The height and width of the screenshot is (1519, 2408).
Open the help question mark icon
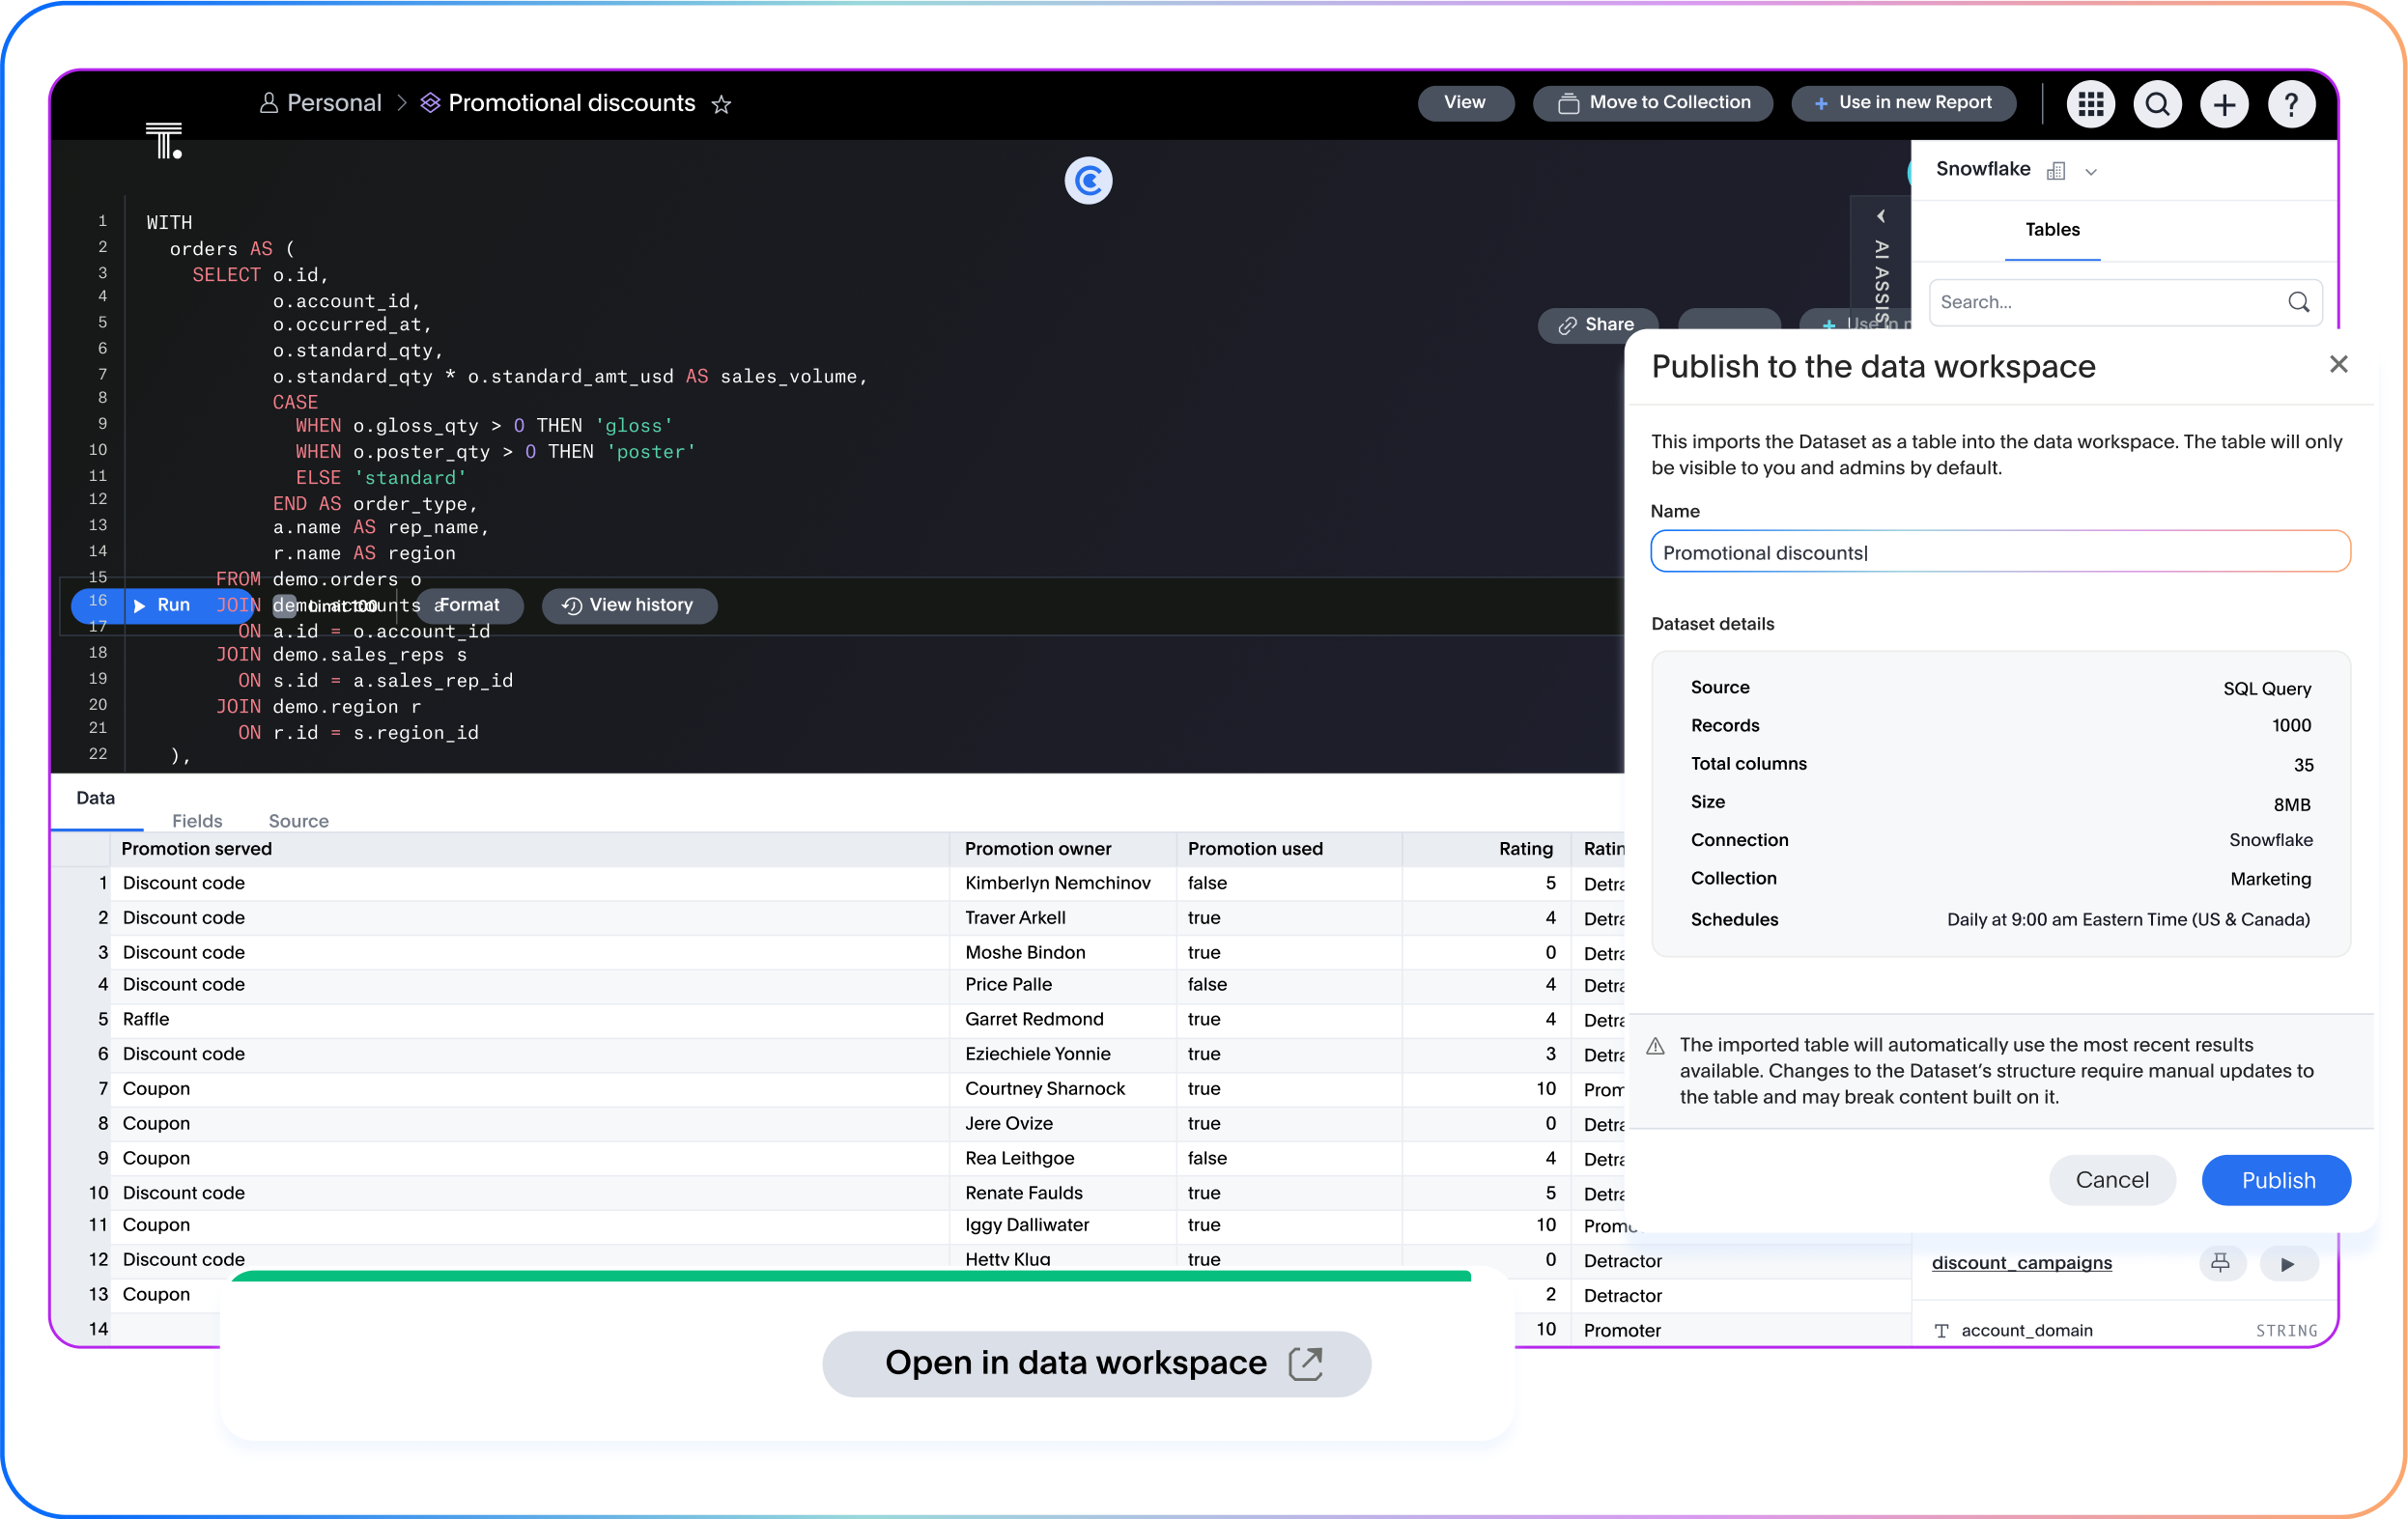tap(2292, 104)
